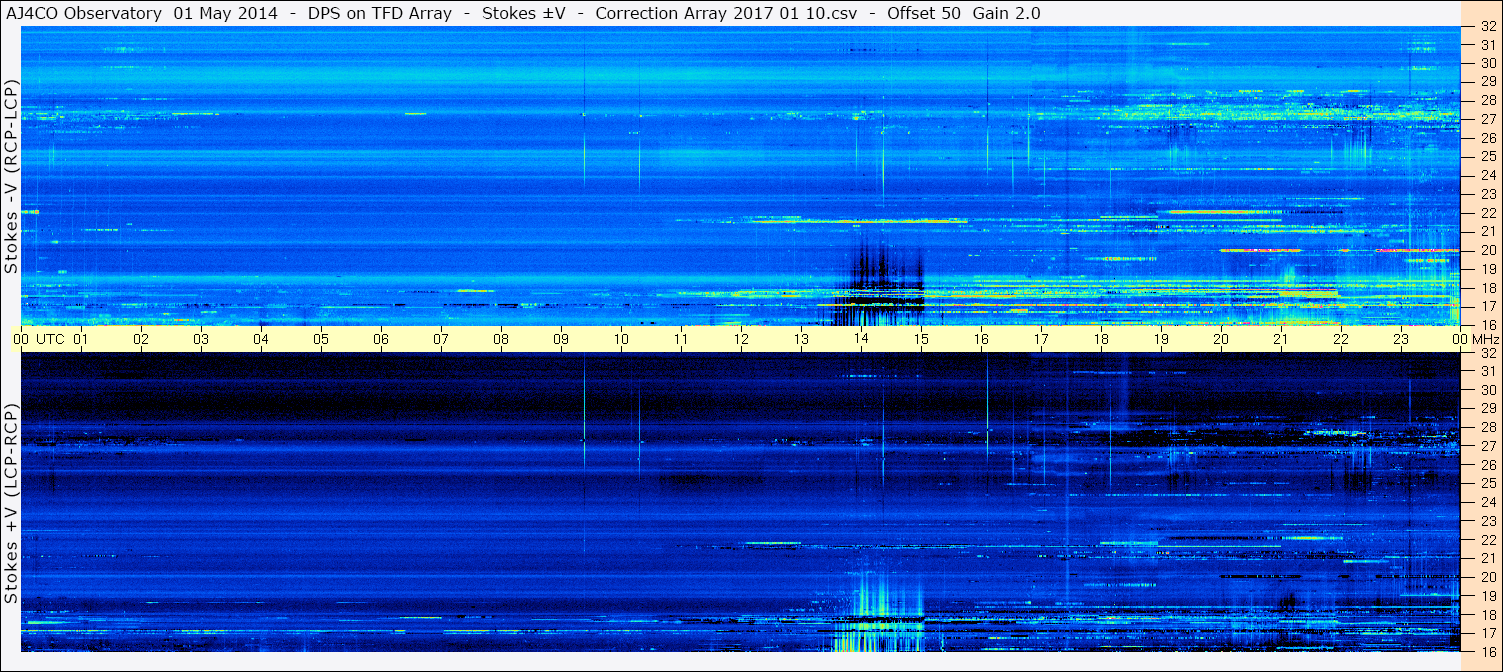The height and width of the screenshot is (672, 1503).
Task: Select the 18 hour marker on time axis
Action: tap(1101, 339)
